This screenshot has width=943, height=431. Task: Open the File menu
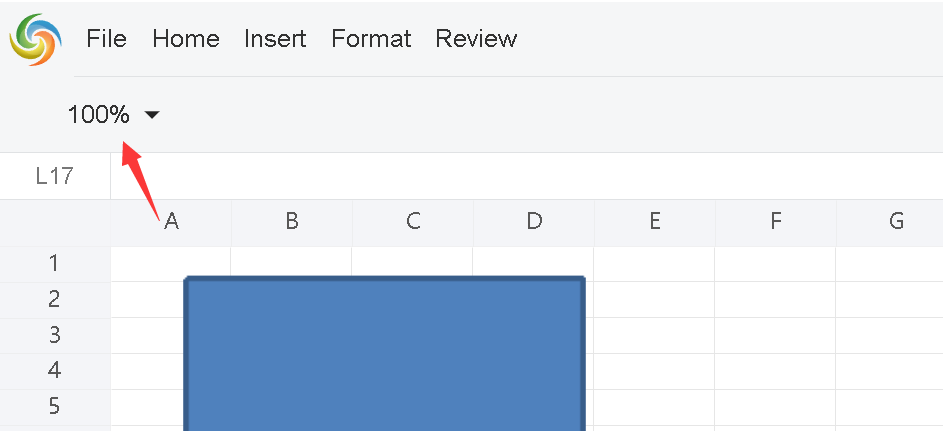point(106,39)
